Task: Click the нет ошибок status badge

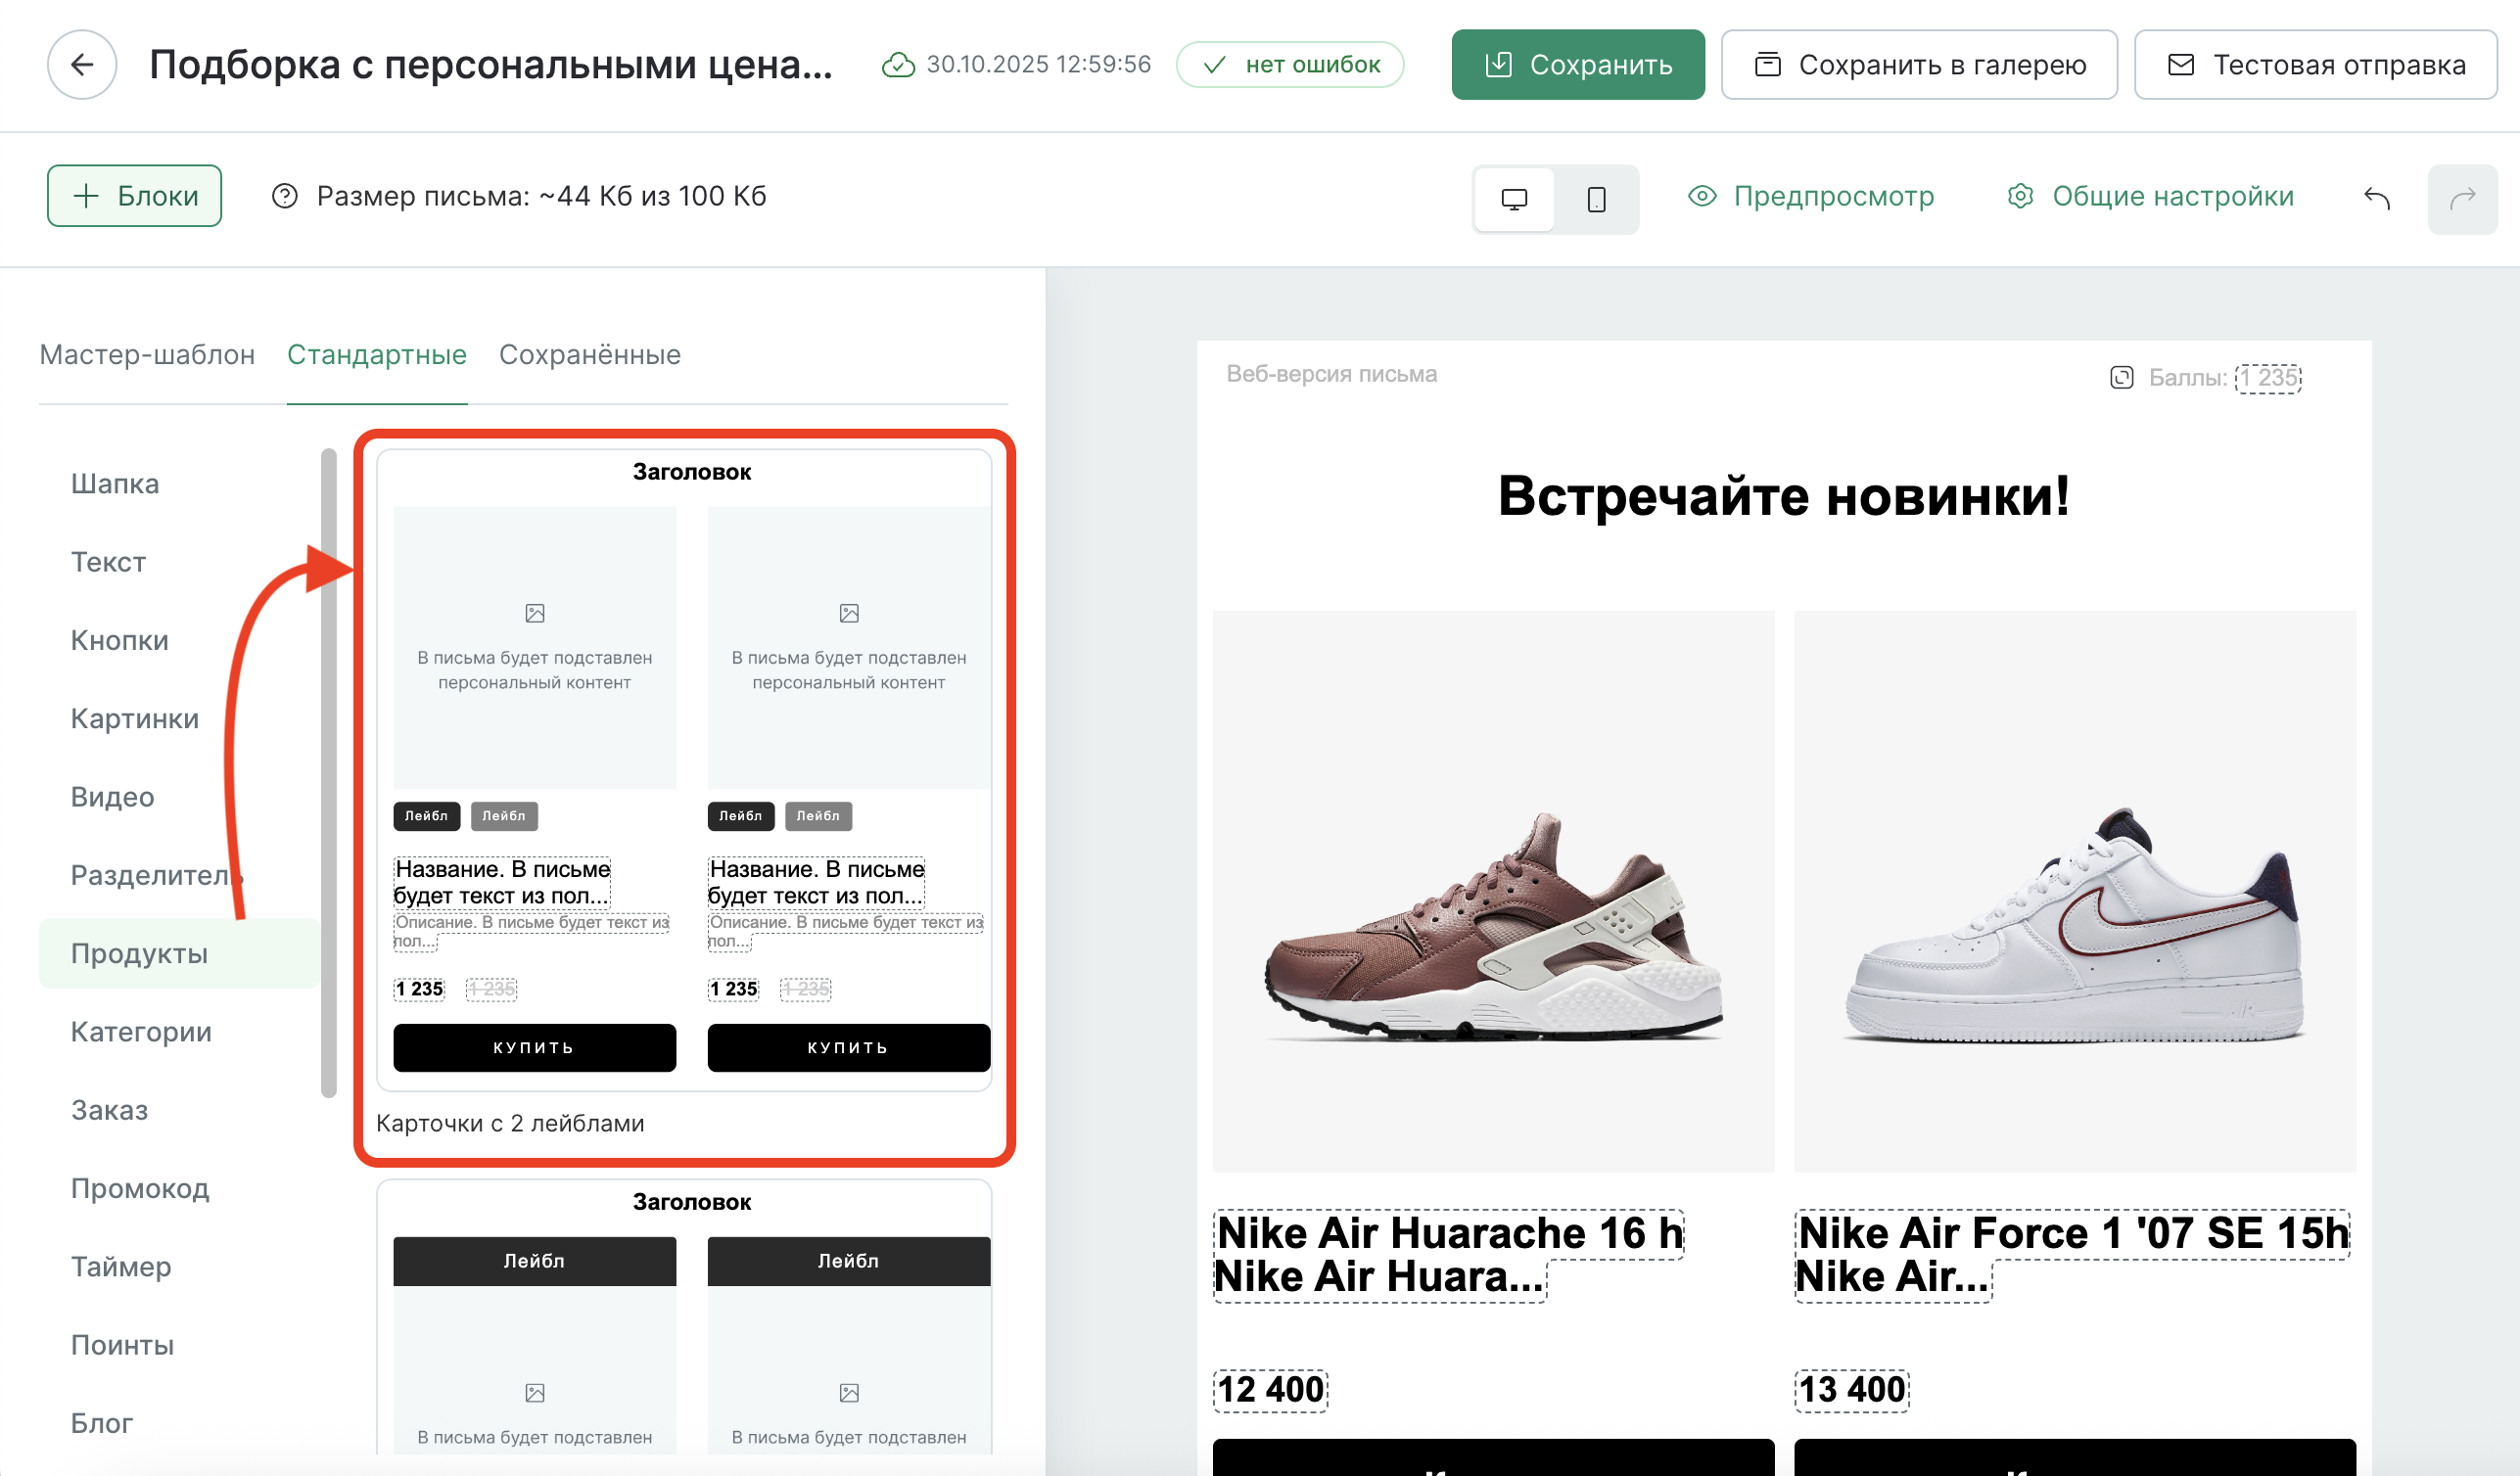Action: 1290,64
